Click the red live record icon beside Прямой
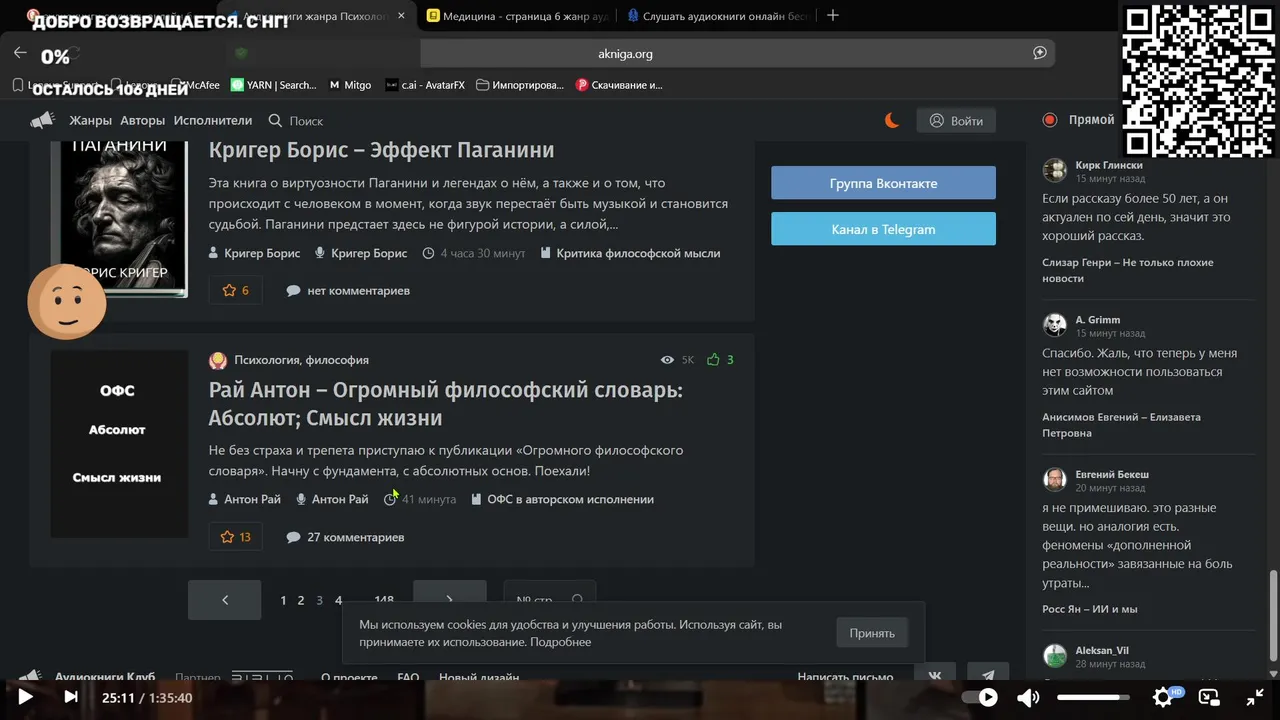 click(1050, 120)
